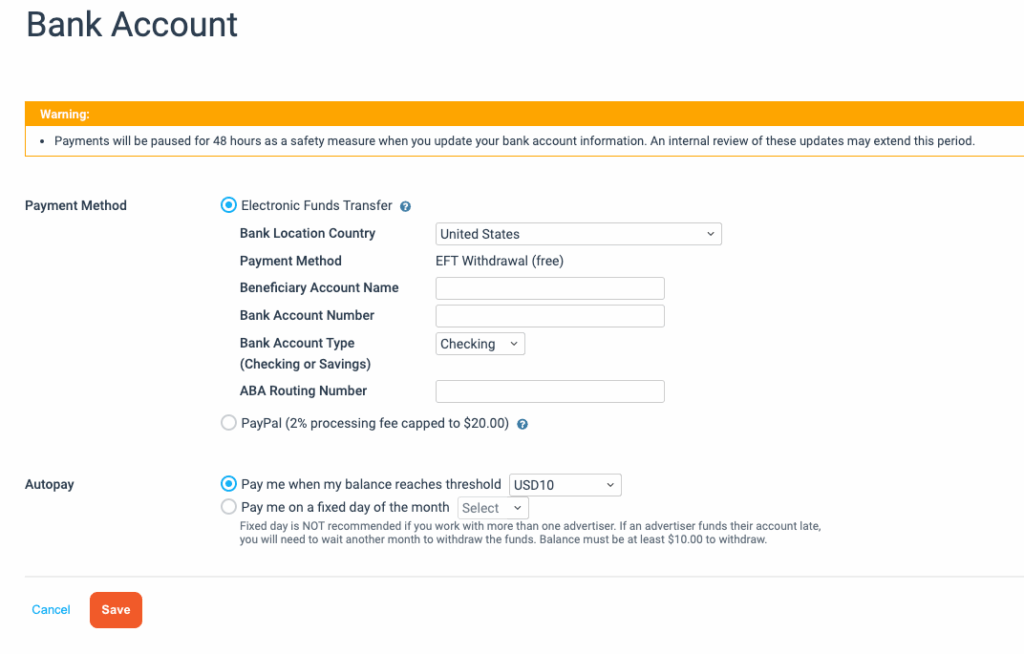The image size is (1024, 654).
Task: Click help icon next to PayPal option
Action: point(522,424)
